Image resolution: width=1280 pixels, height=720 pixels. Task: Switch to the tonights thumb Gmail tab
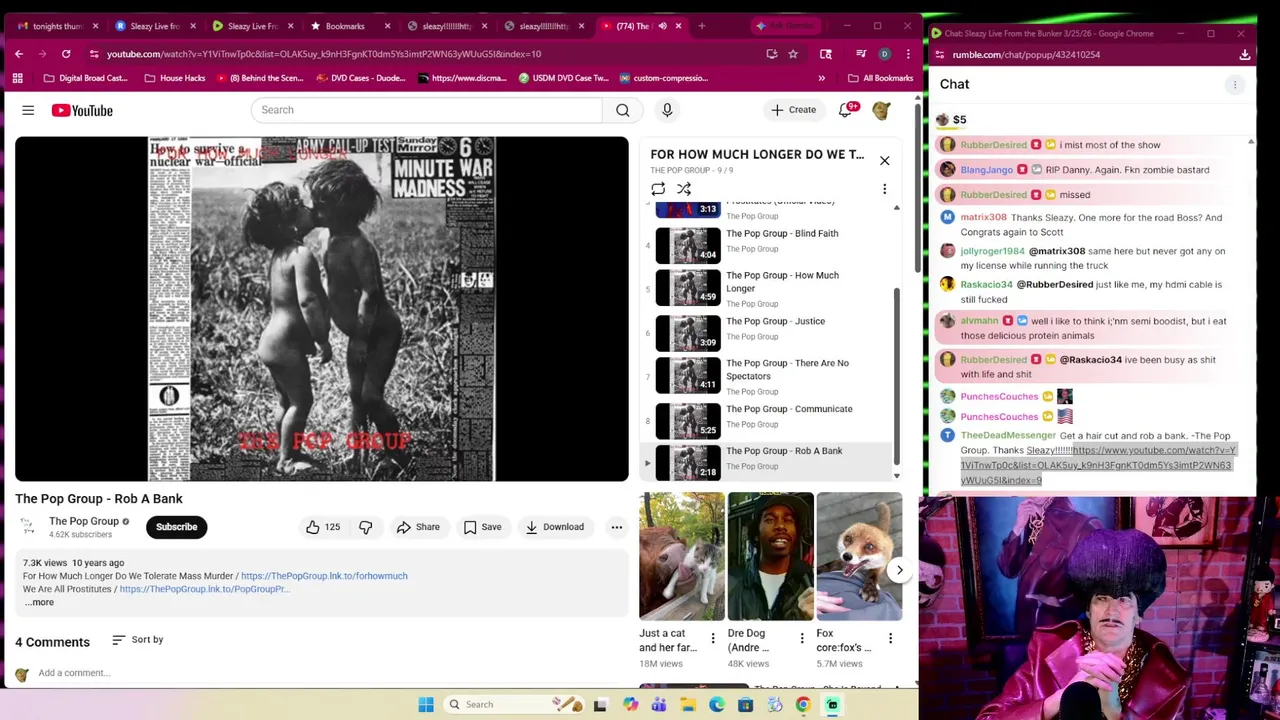coord(50,26)
